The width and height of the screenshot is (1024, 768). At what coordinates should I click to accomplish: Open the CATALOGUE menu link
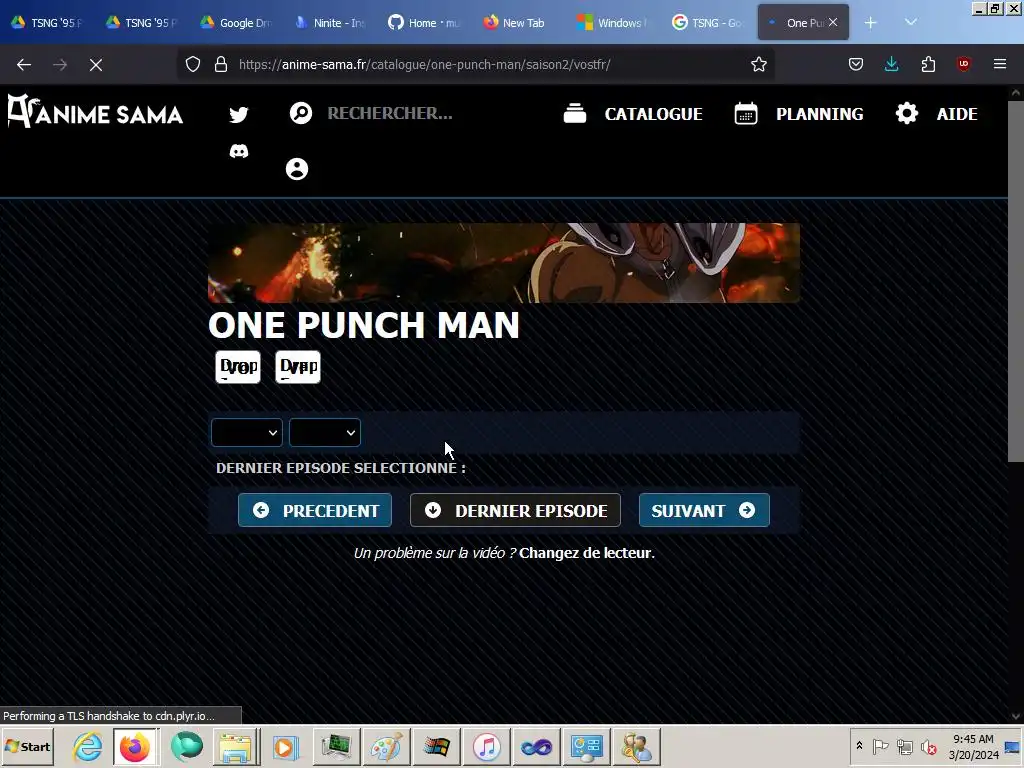[653, 114]
